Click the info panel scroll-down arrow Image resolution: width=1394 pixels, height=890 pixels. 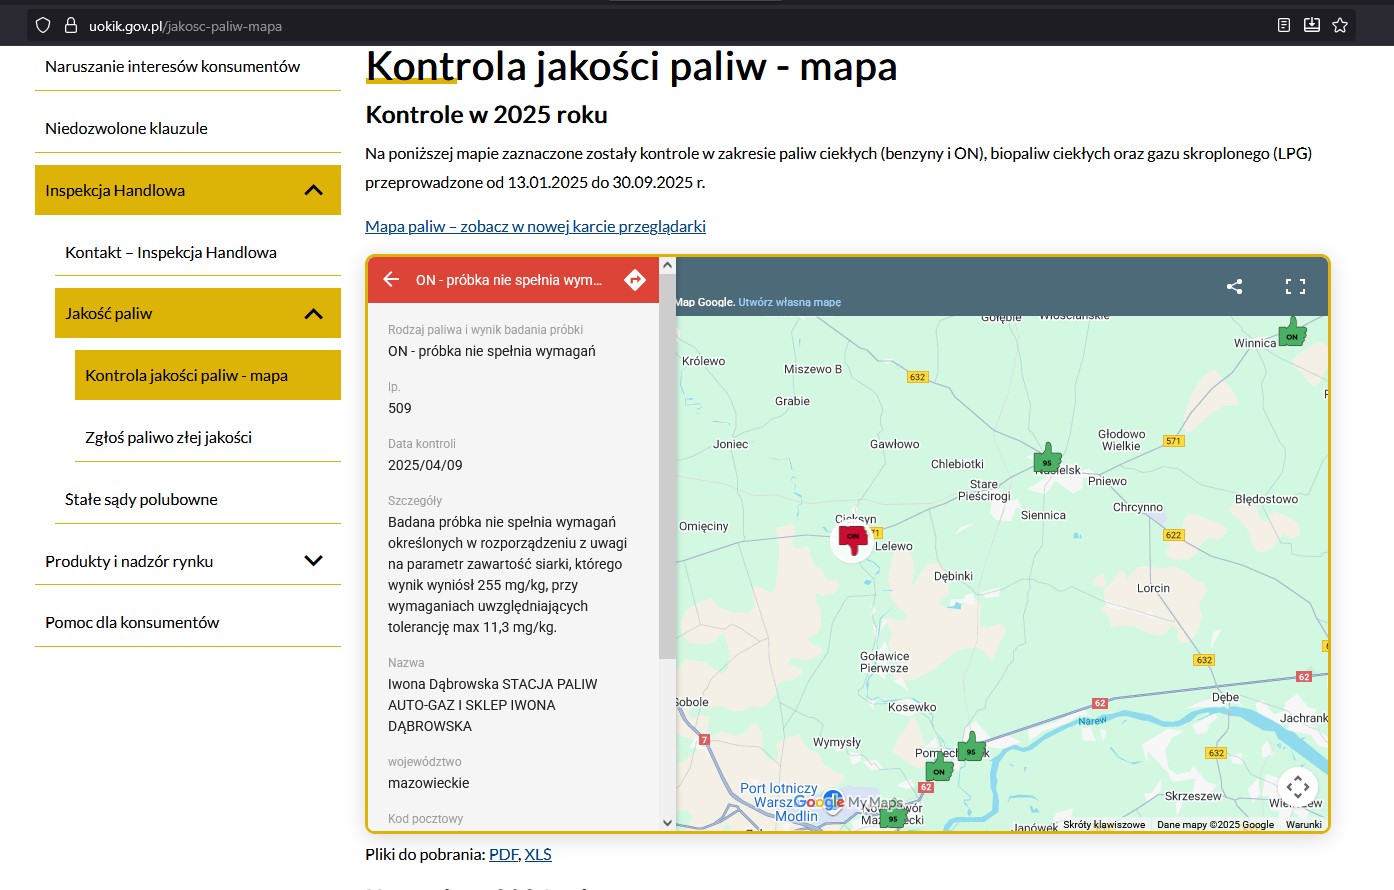pyautogui.click(x=668, y=822)
